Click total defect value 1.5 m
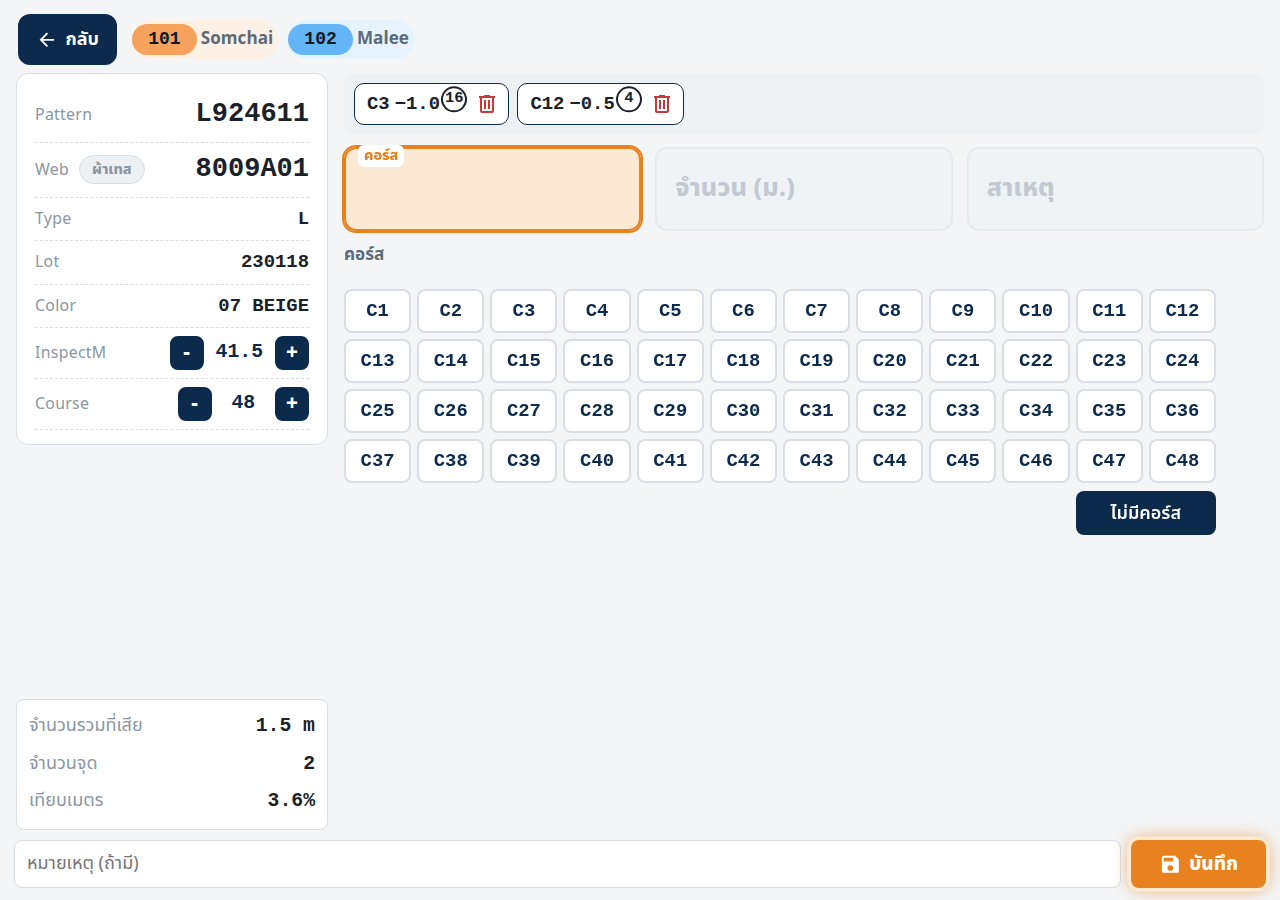 click(285, 726)
